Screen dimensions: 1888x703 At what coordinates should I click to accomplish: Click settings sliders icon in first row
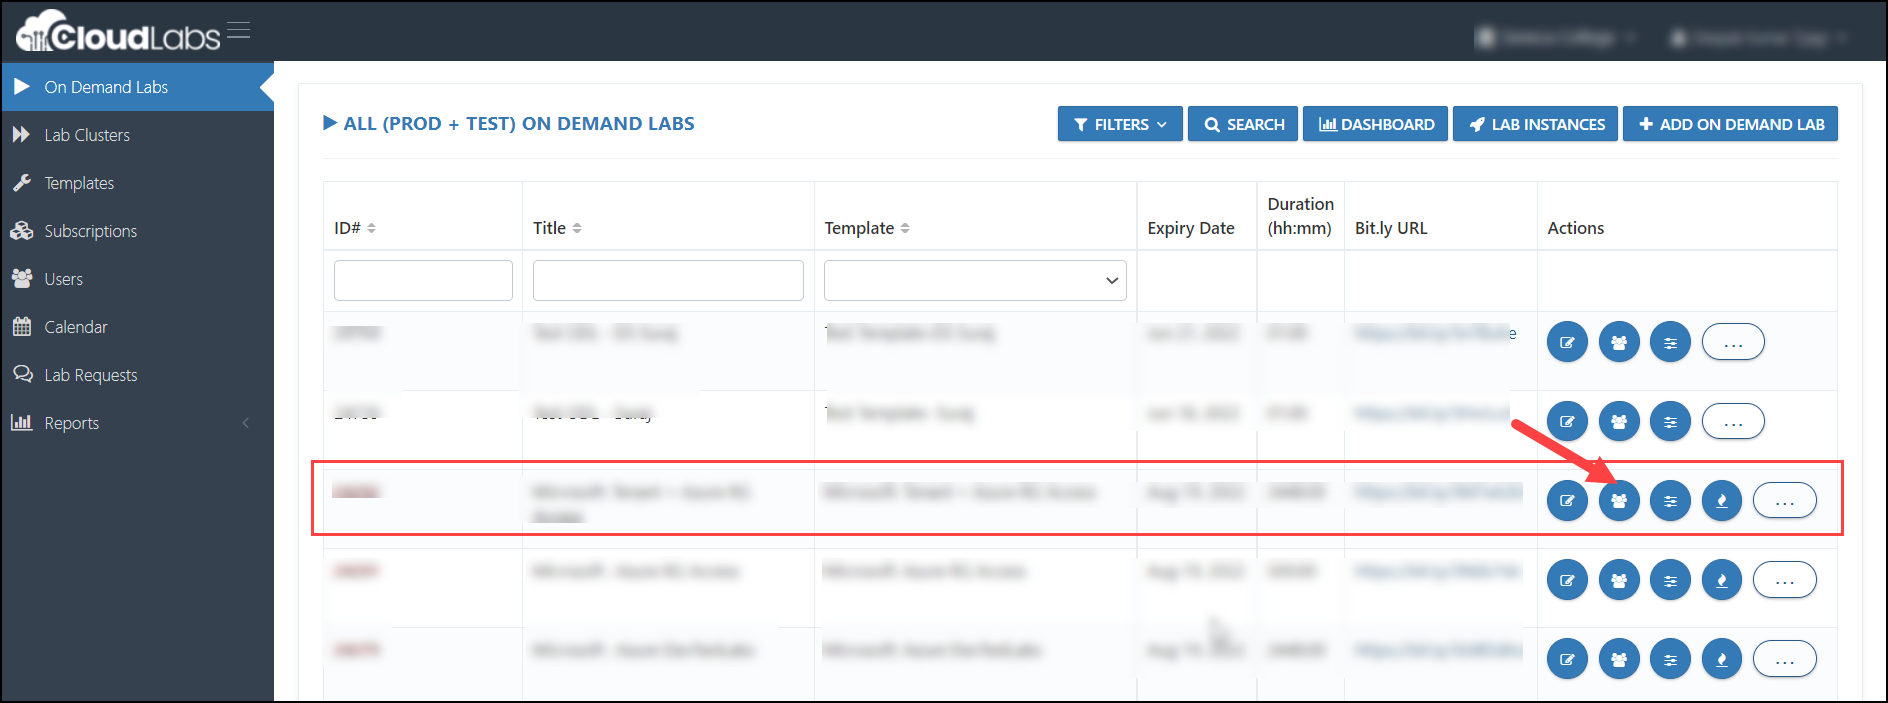click(1670, 342)
